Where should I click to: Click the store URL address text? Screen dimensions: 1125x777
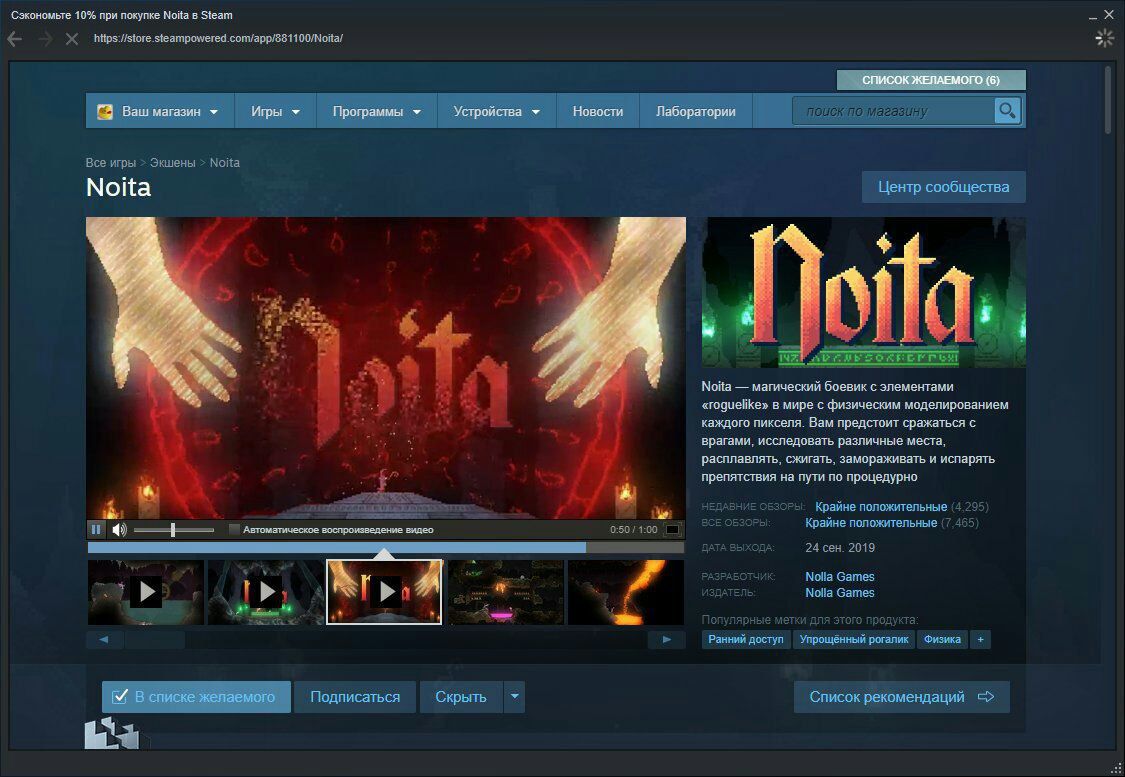click(x=218, y=39)
